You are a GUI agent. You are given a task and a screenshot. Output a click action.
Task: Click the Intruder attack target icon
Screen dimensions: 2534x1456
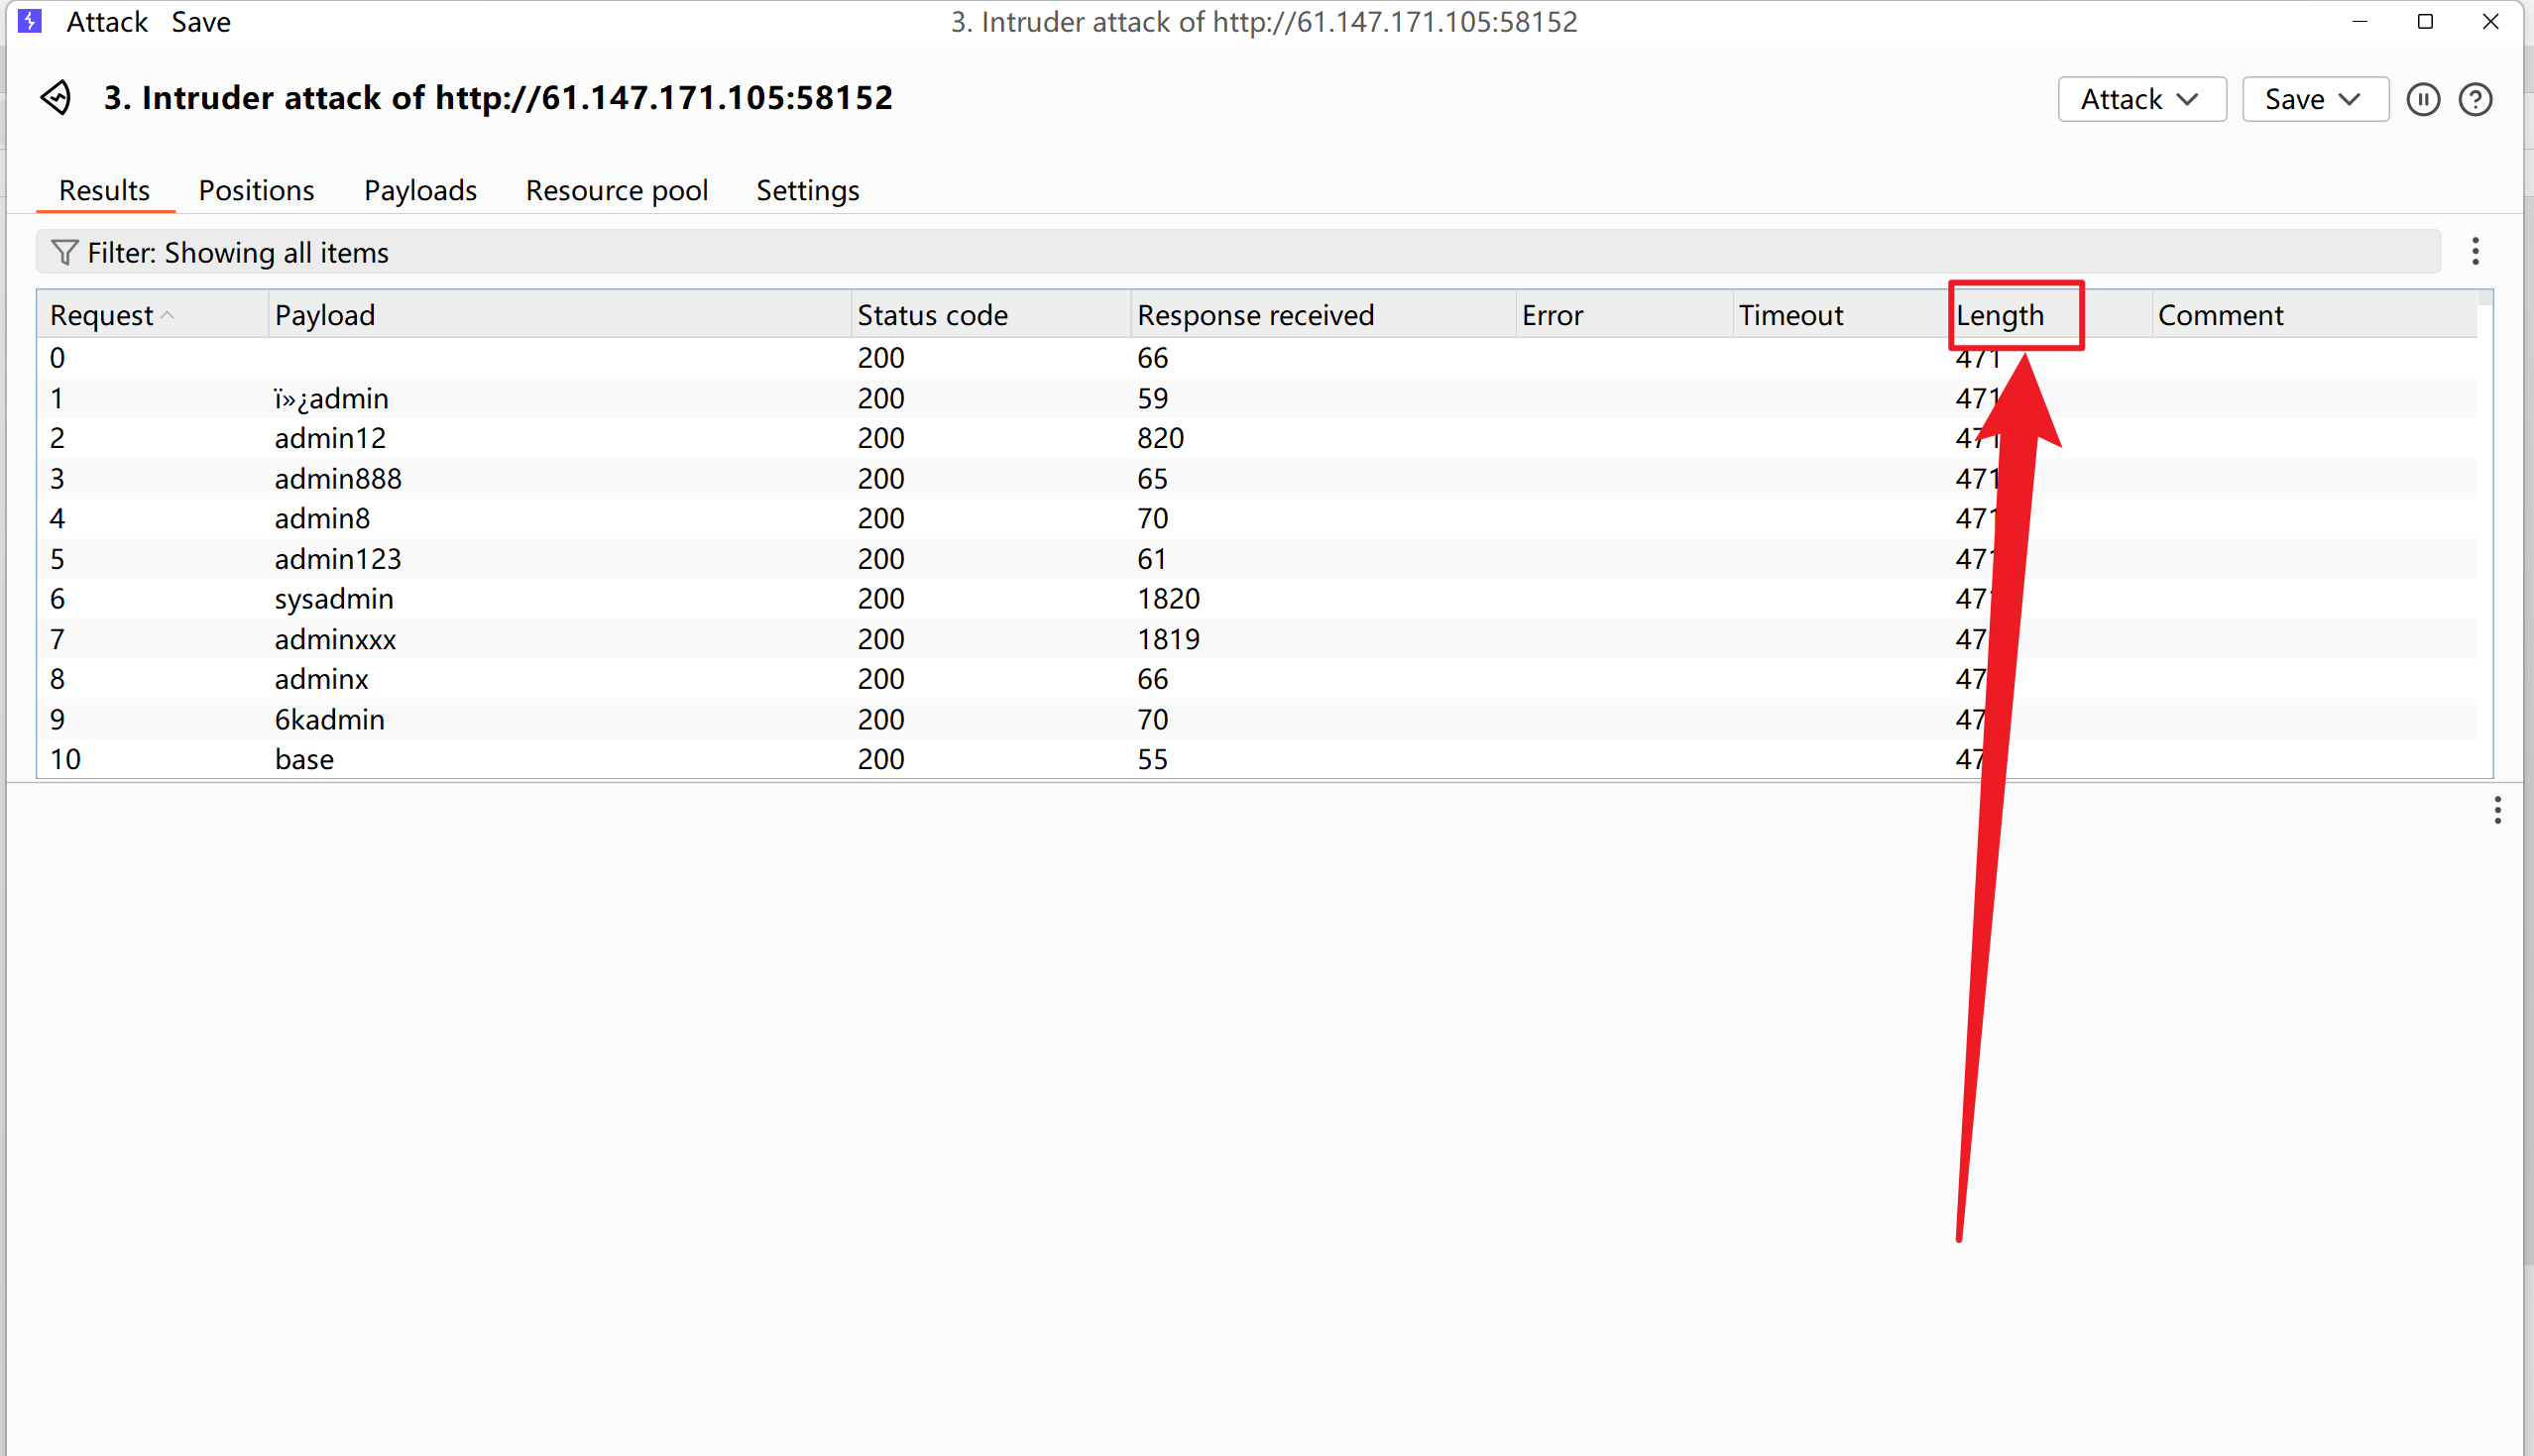(56, 98)
